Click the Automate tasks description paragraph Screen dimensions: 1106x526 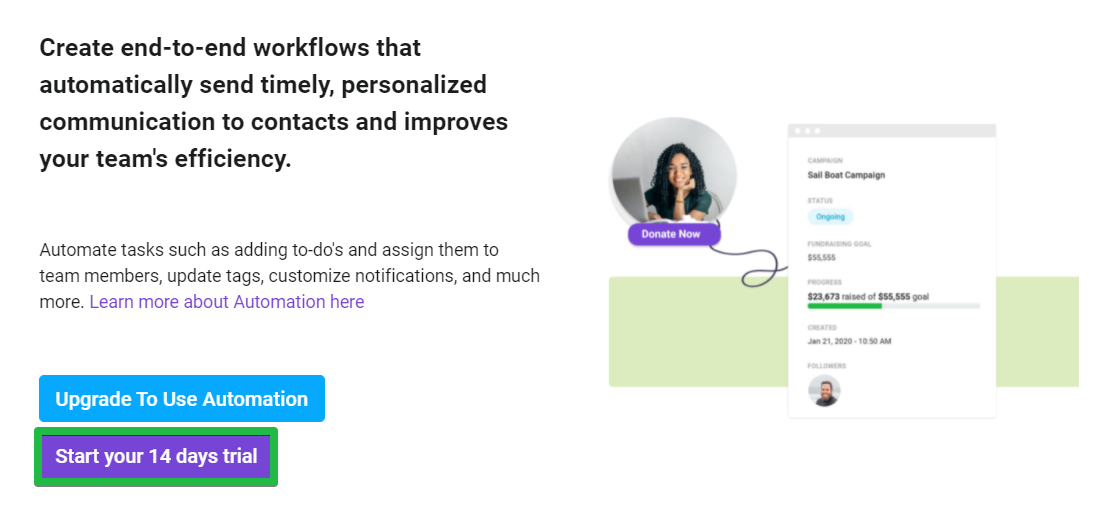[289, 276]
